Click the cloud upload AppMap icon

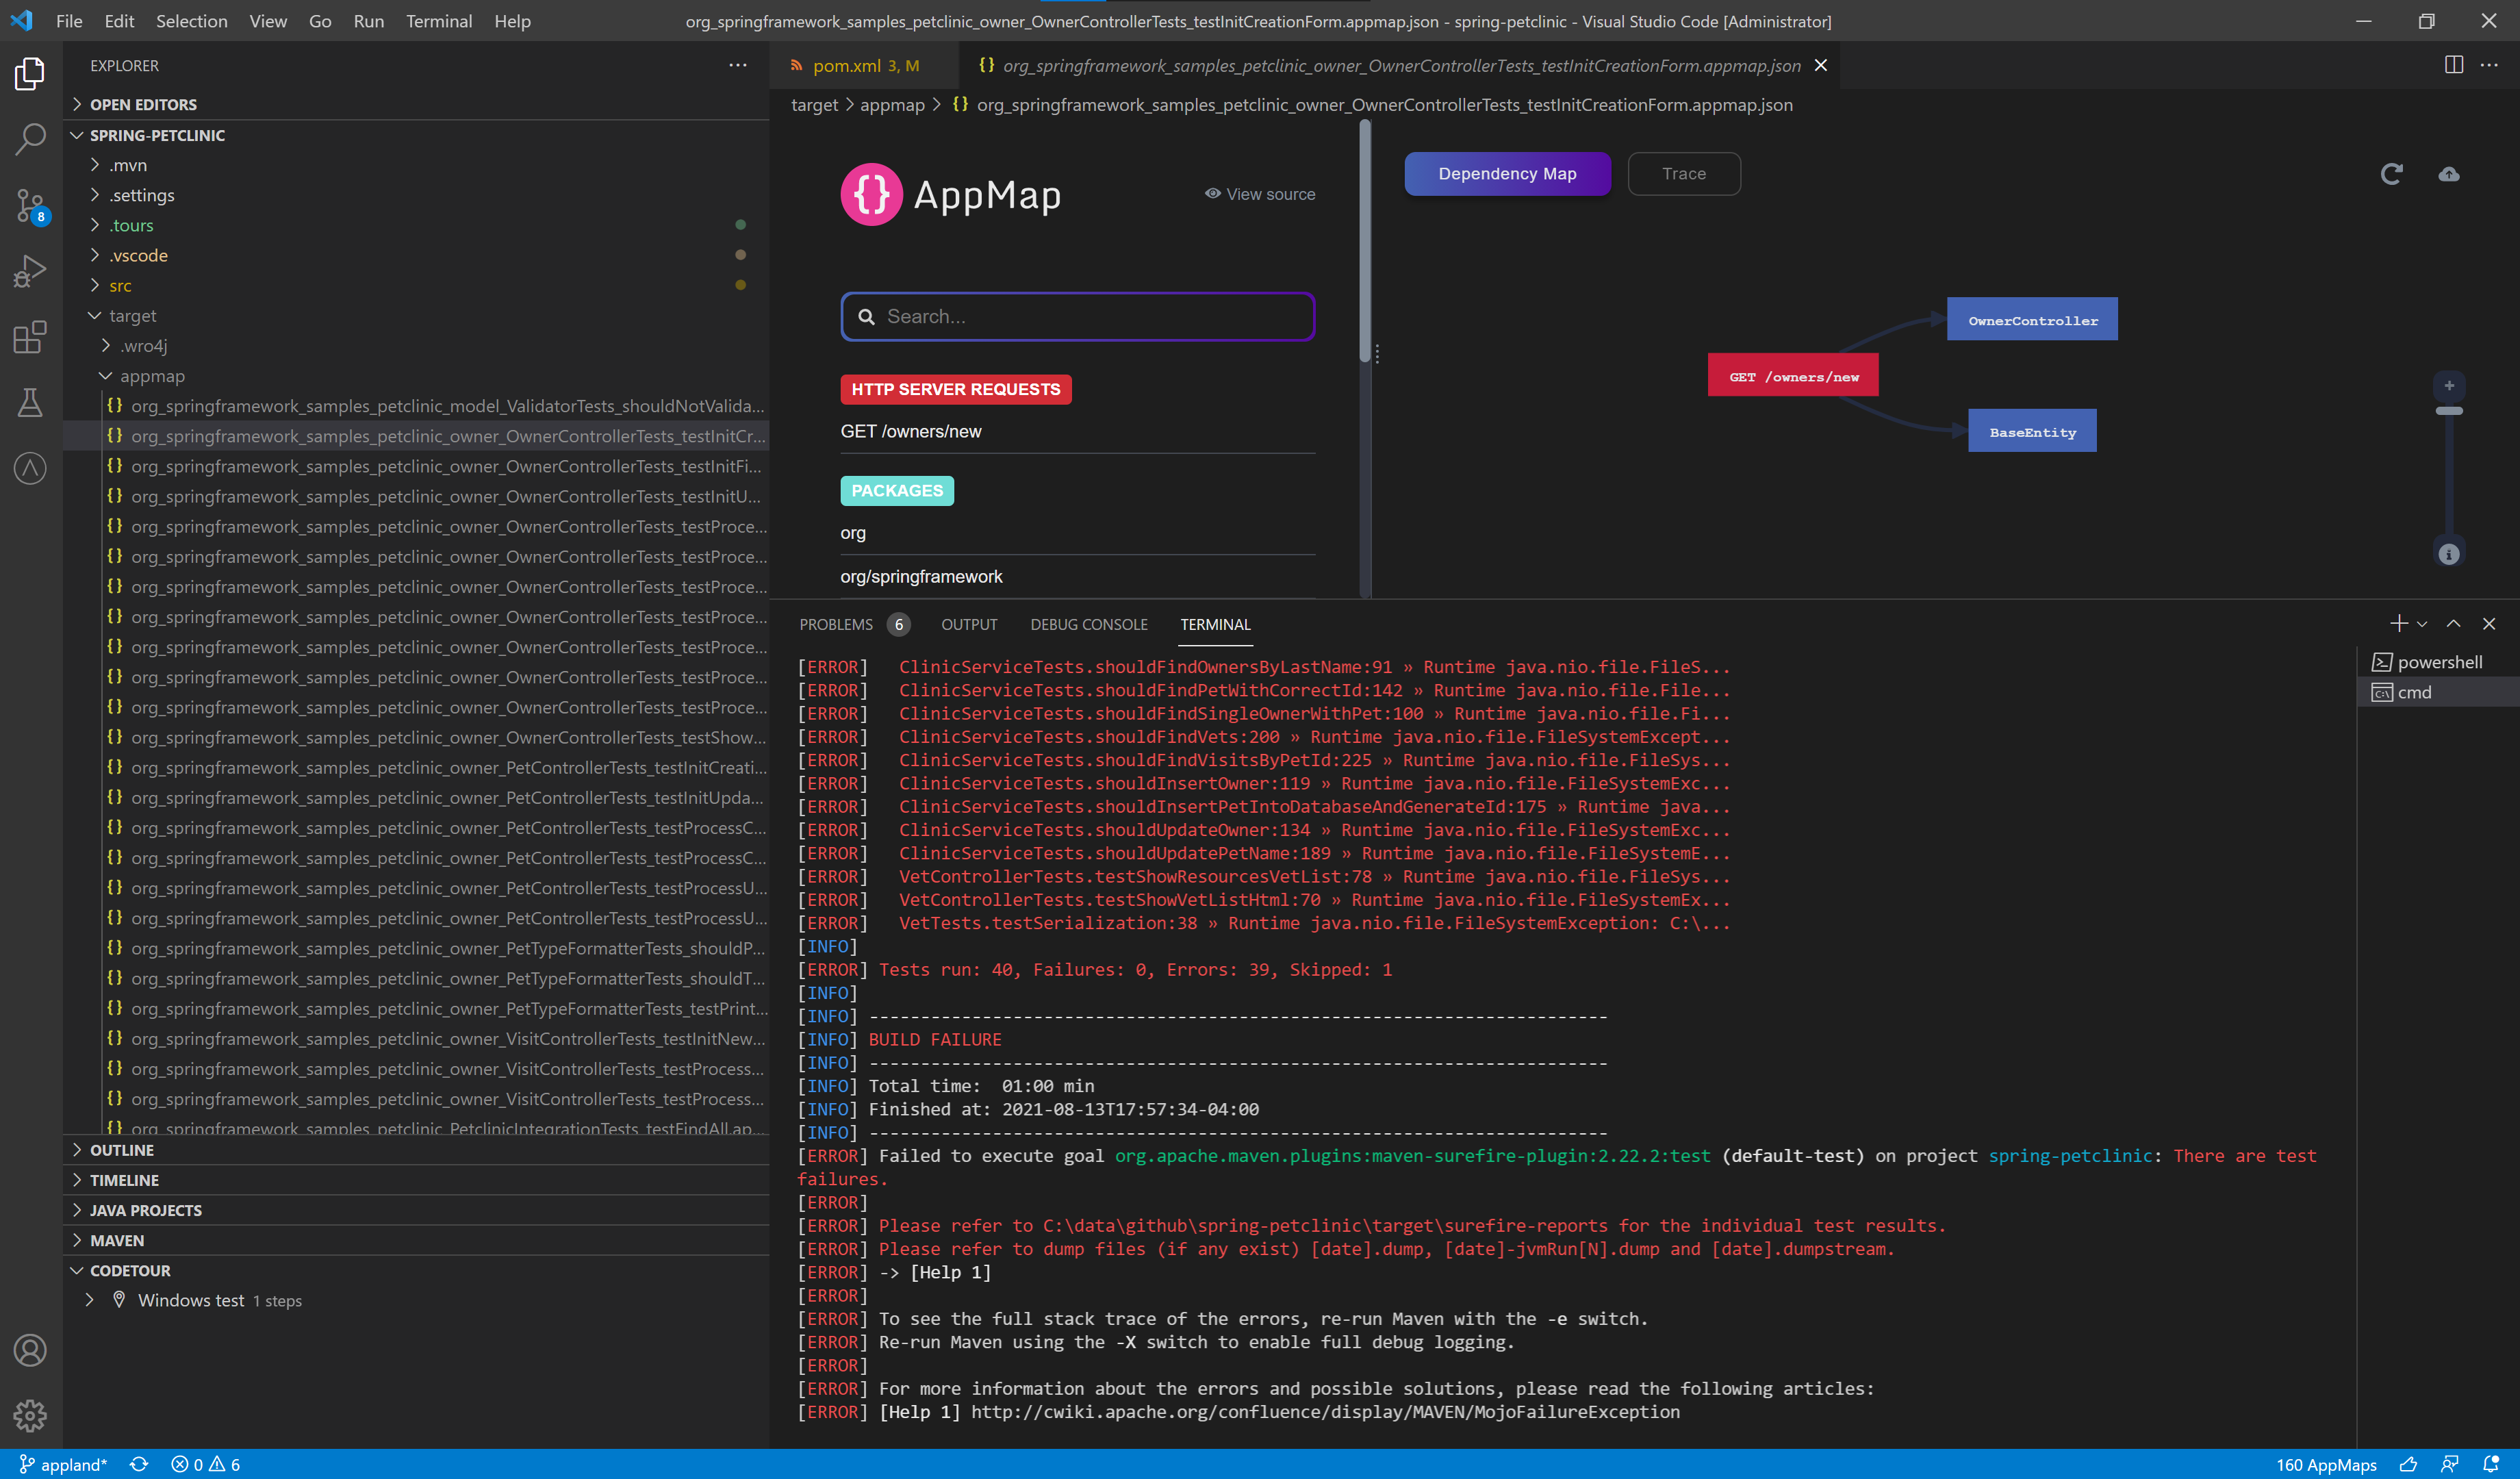2448,174
